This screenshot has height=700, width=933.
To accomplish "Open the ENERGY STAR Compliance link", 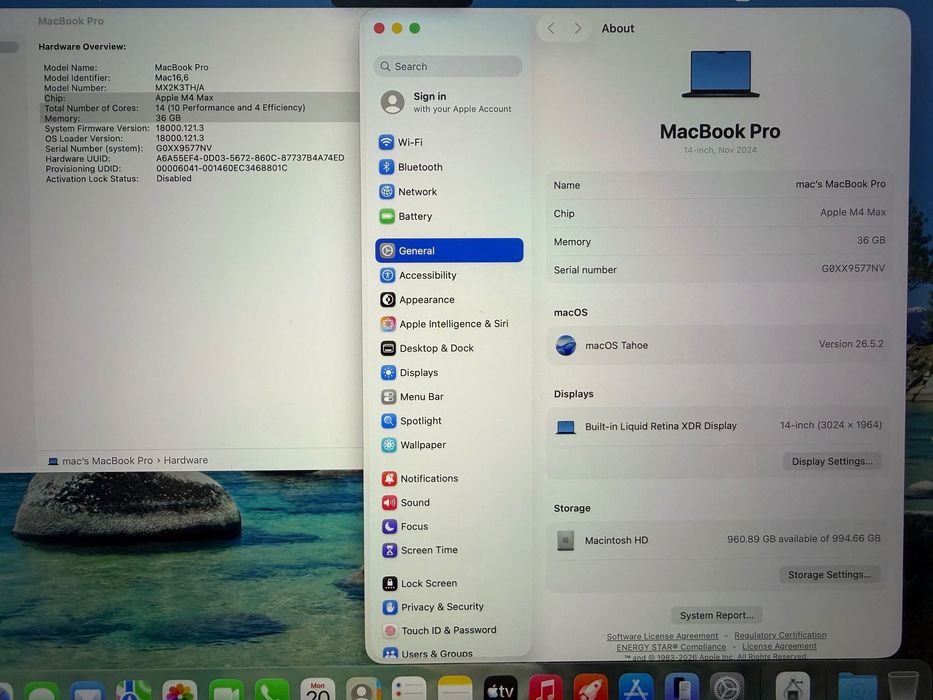I will pyautogui.click(x=671, y=647).
